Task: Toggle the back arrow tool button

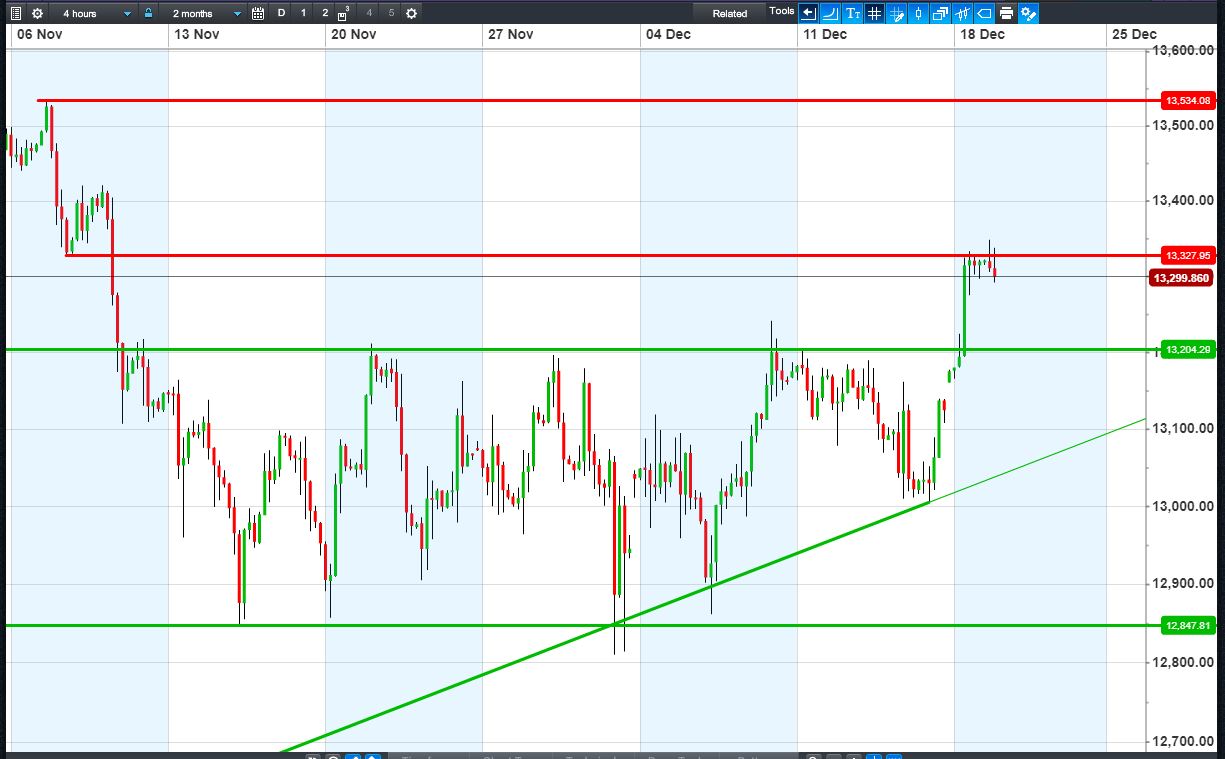Action: (x=808, y=13)
